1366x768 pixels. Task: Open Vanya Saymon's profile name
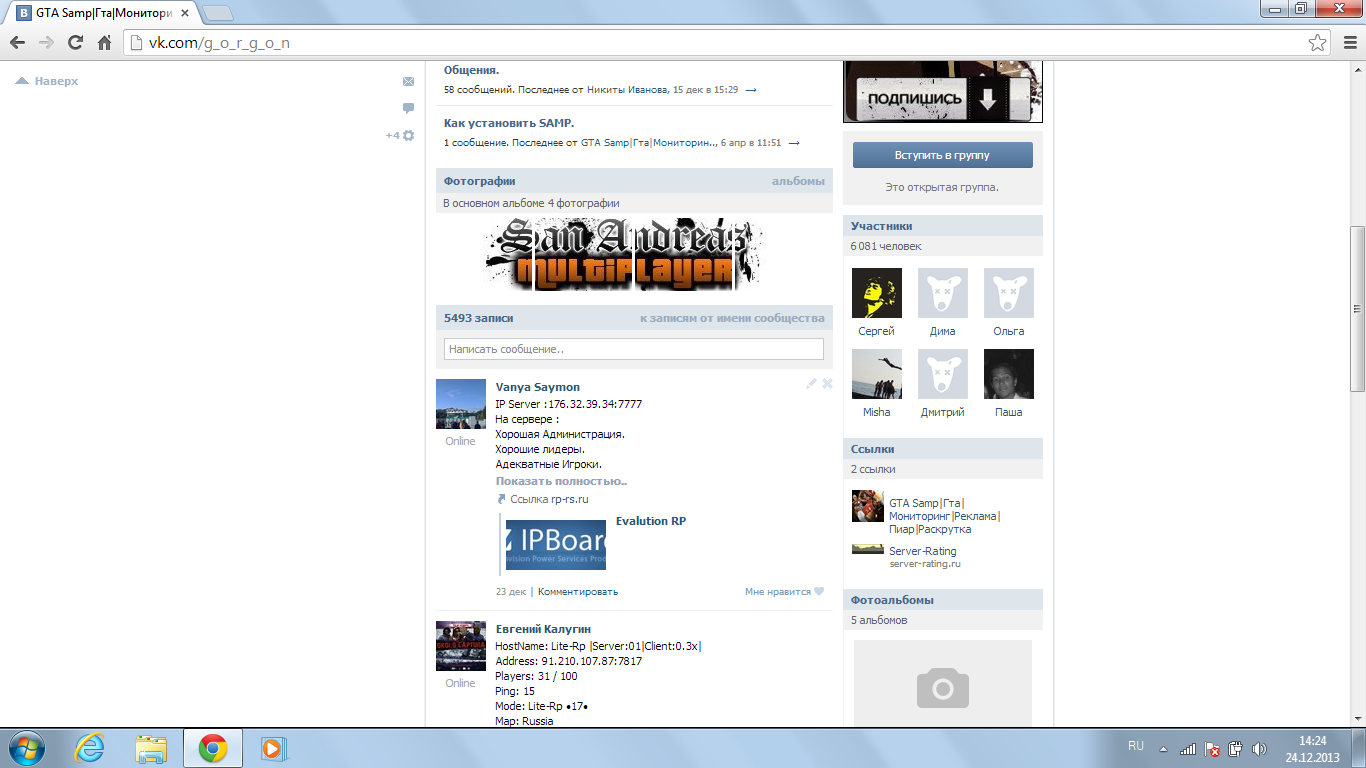point(538,387)
